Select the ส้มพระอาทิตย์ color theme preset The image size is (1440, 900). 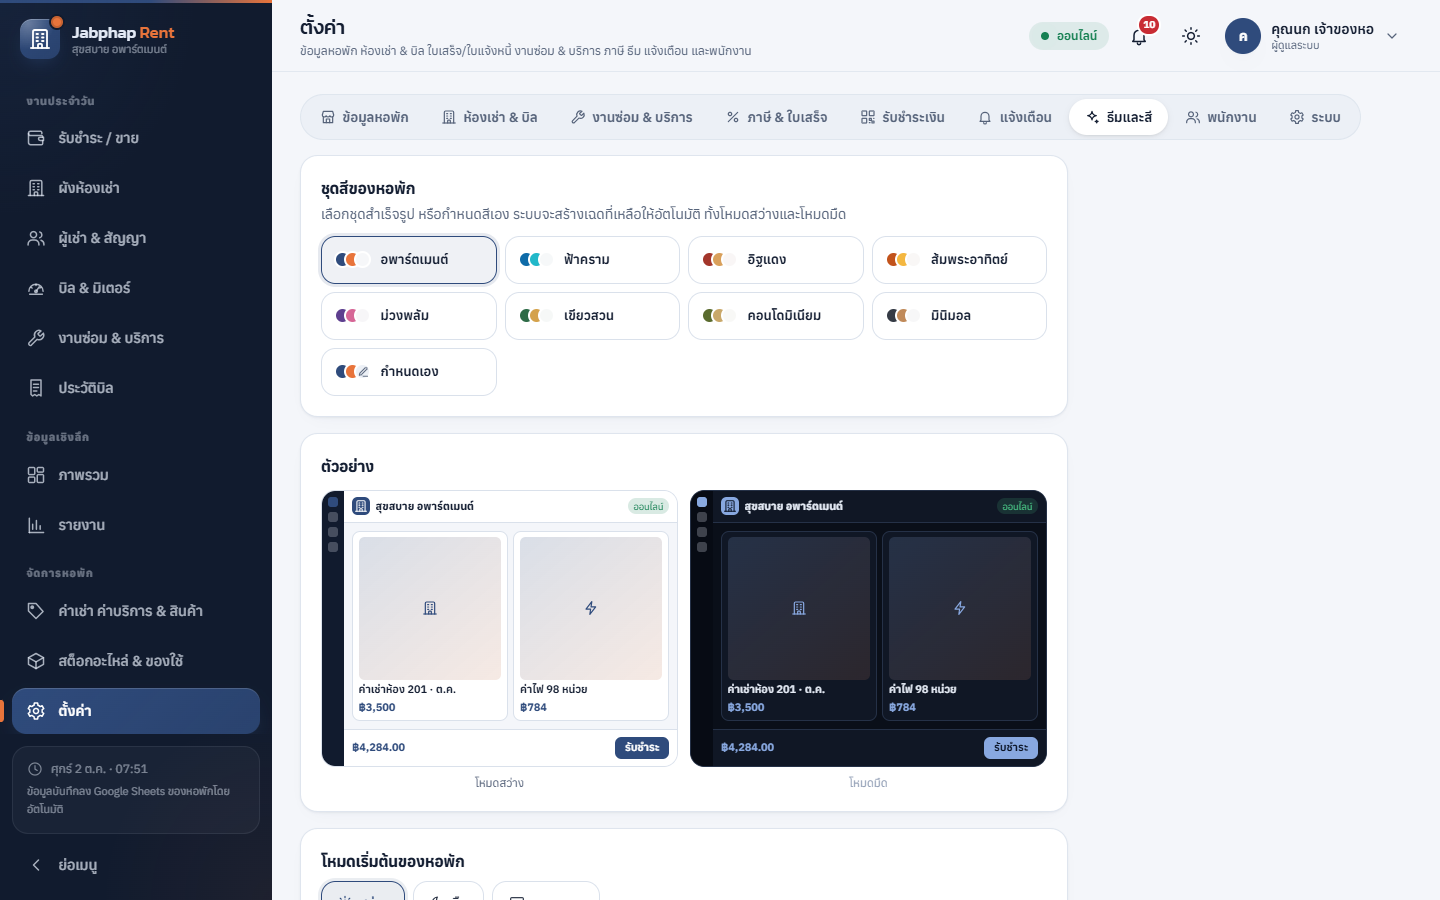coord(959,260)
